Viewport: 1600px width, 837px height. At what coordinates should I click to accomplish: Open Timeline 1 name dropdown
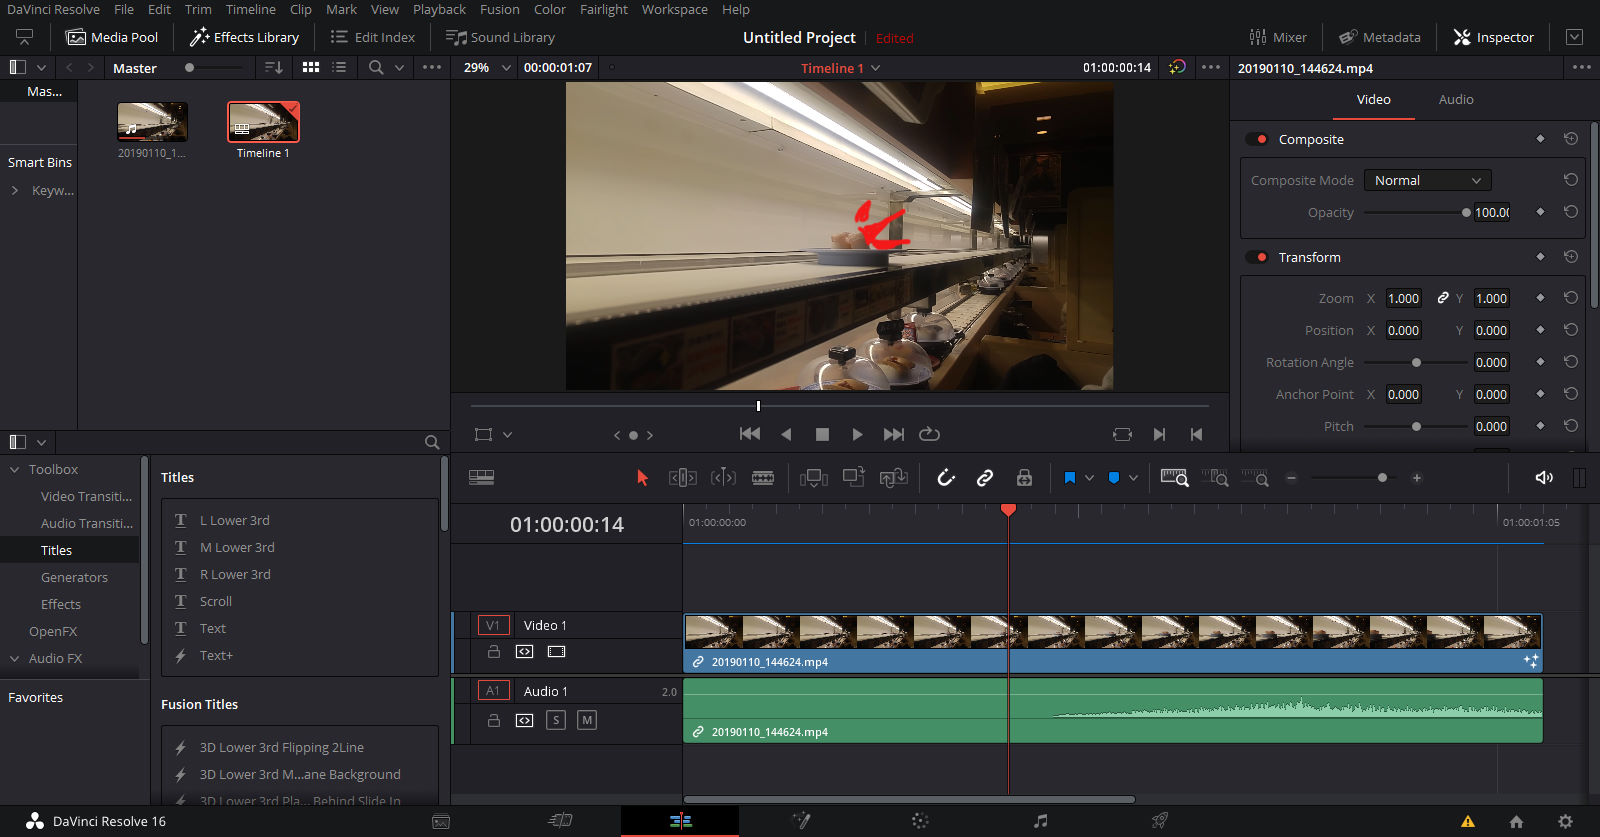coord(840,68)
